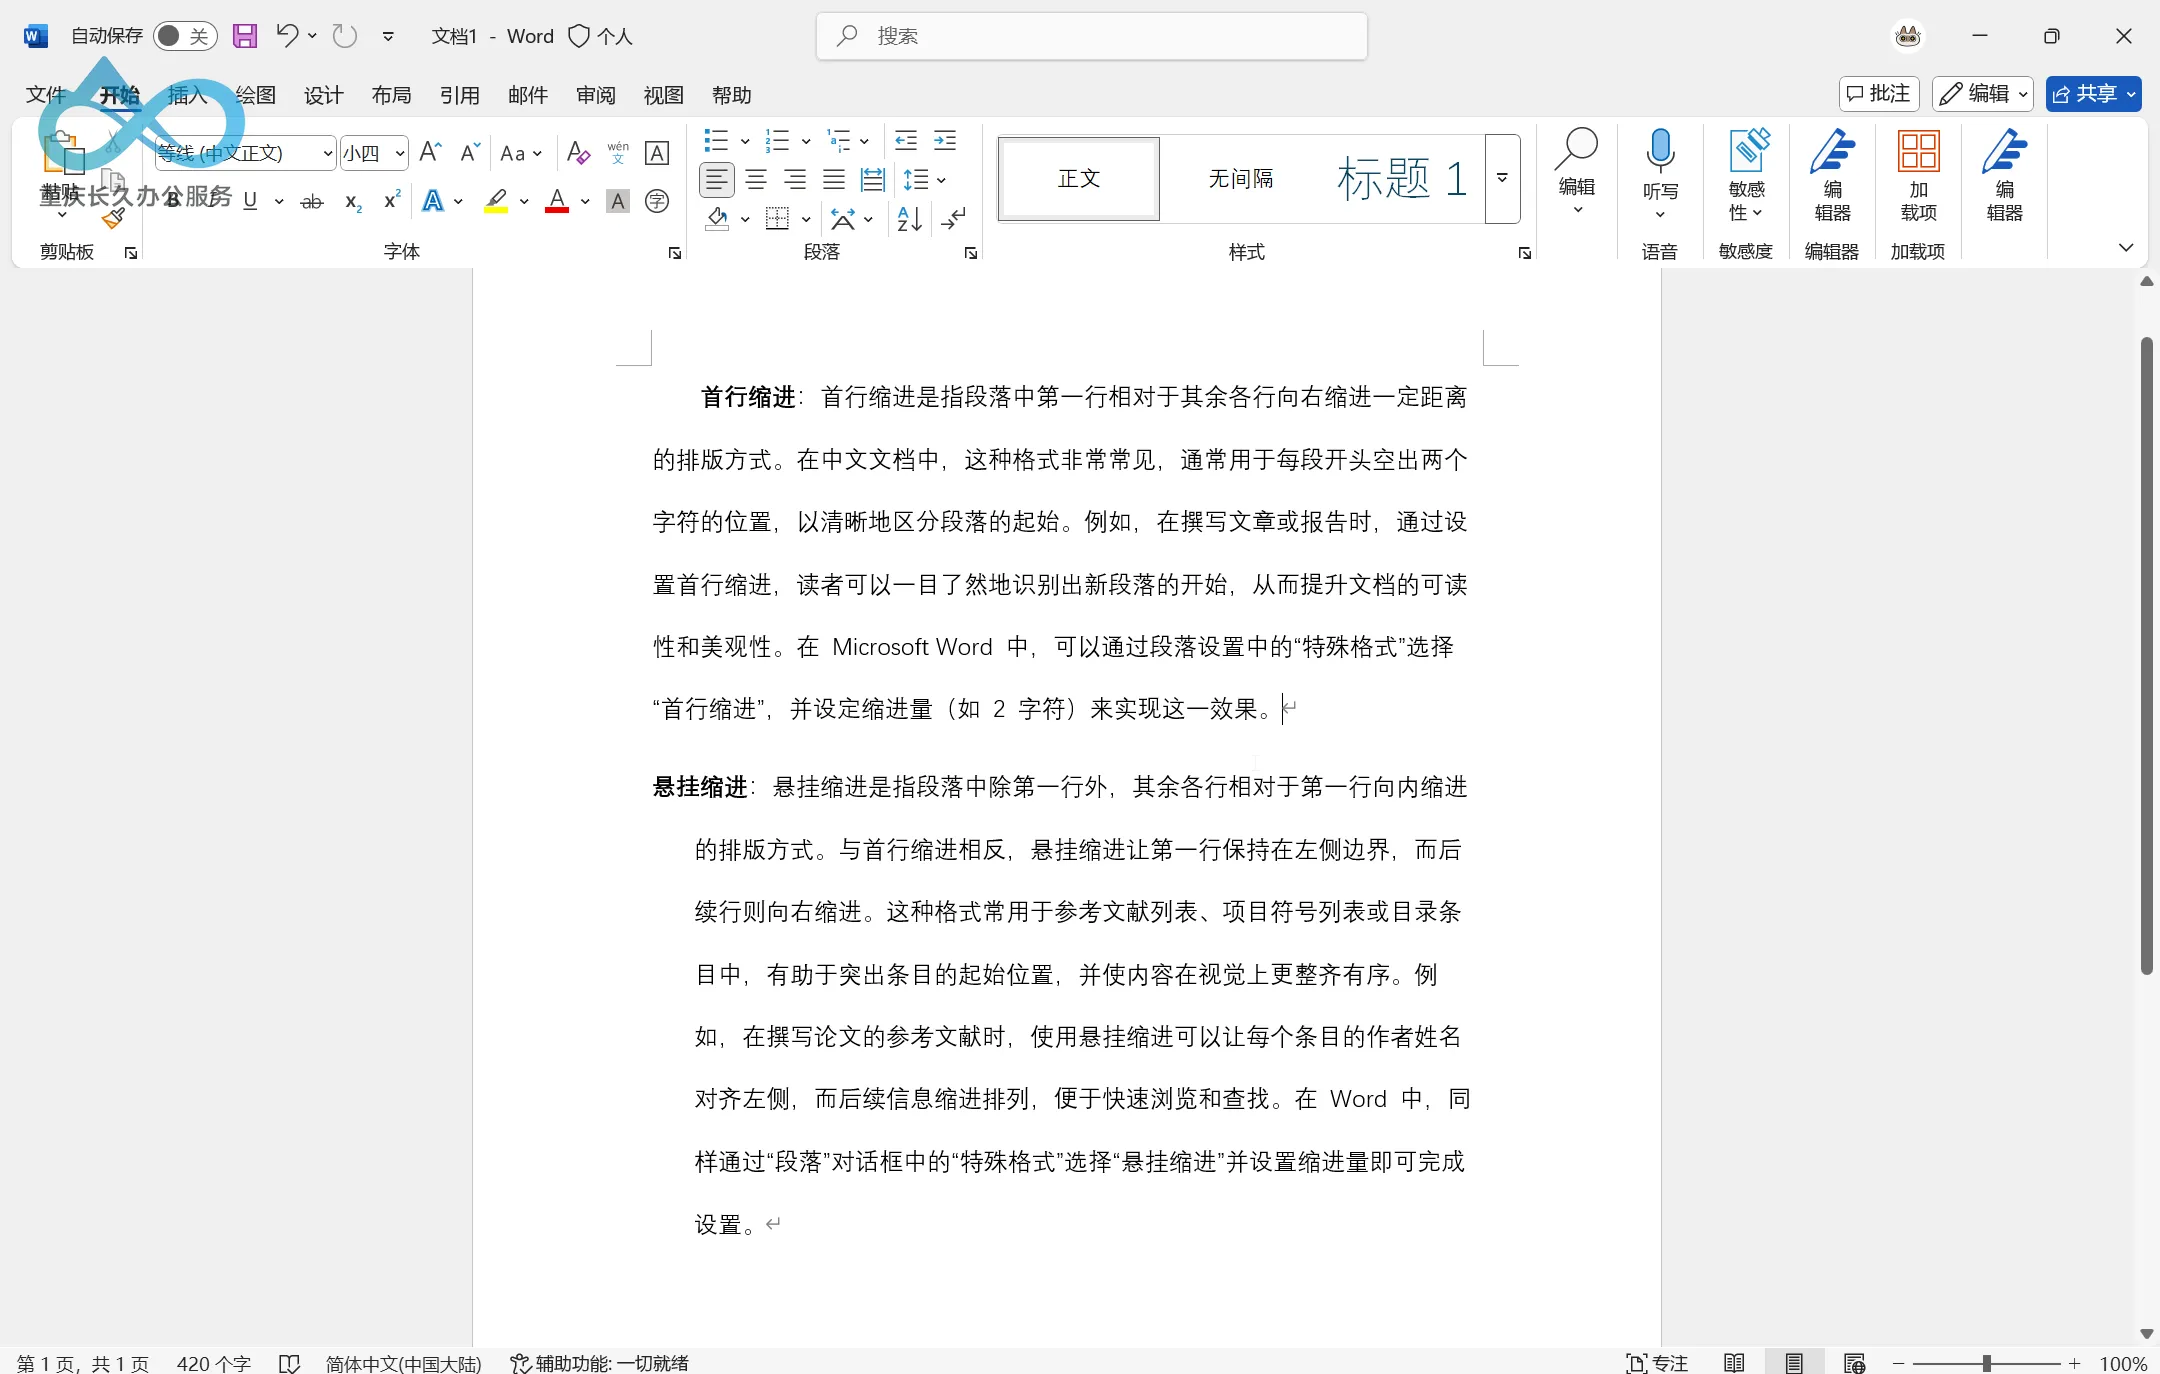Switch to the 审阅 tab
Image resolution: width=2160 pixels, height=1374 pixels.
(595, 95)
